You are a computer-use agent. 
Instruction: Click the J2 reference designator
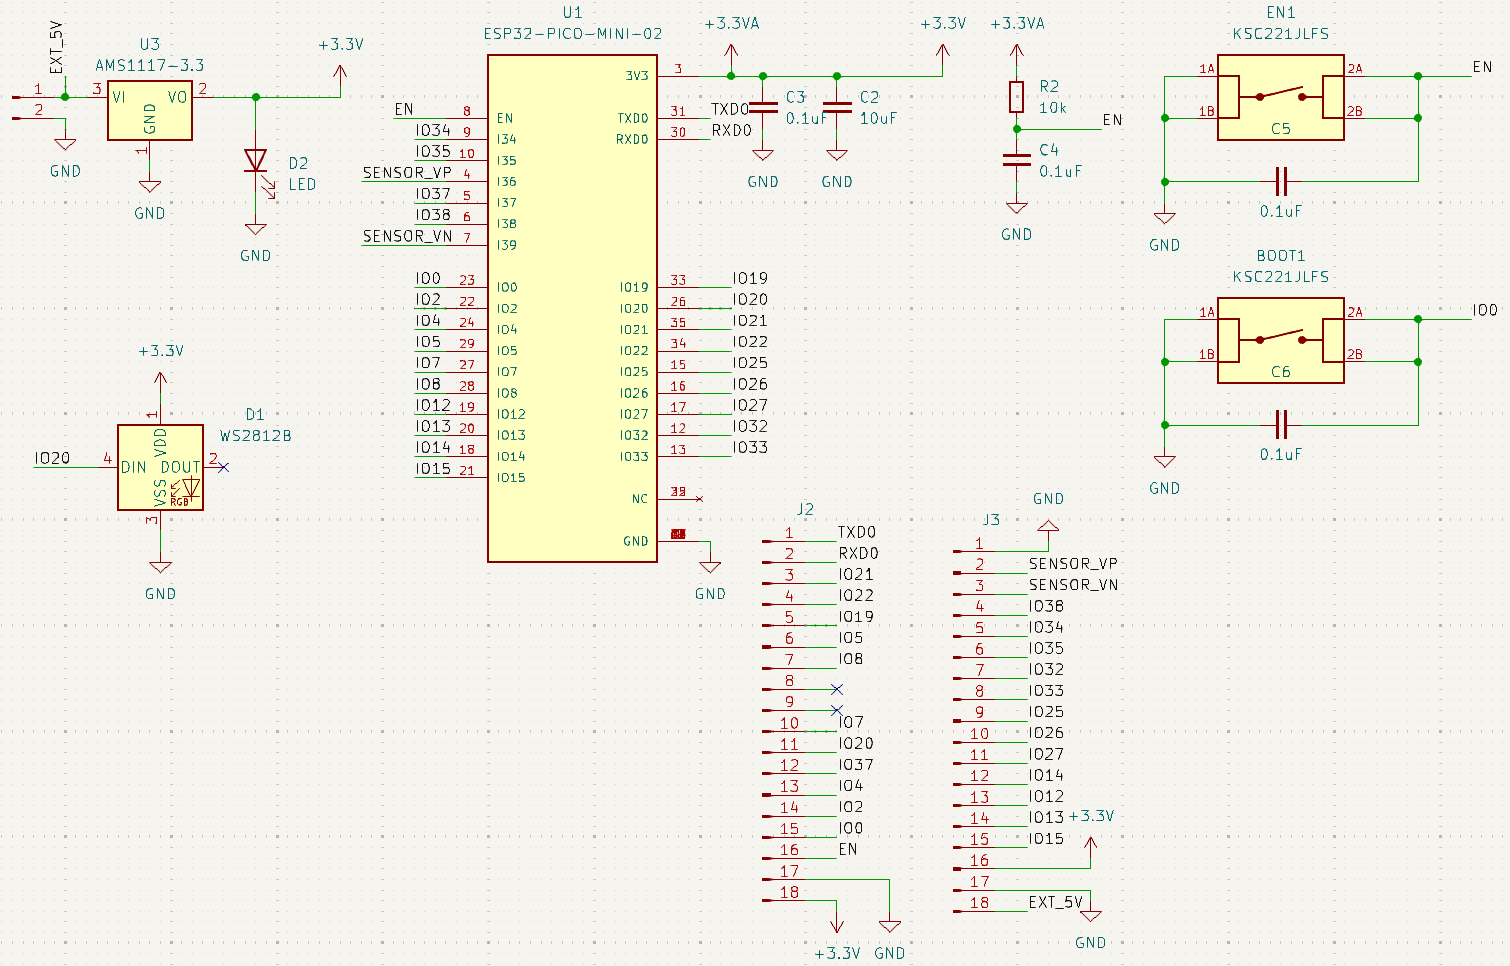click(x=805, y=509)
